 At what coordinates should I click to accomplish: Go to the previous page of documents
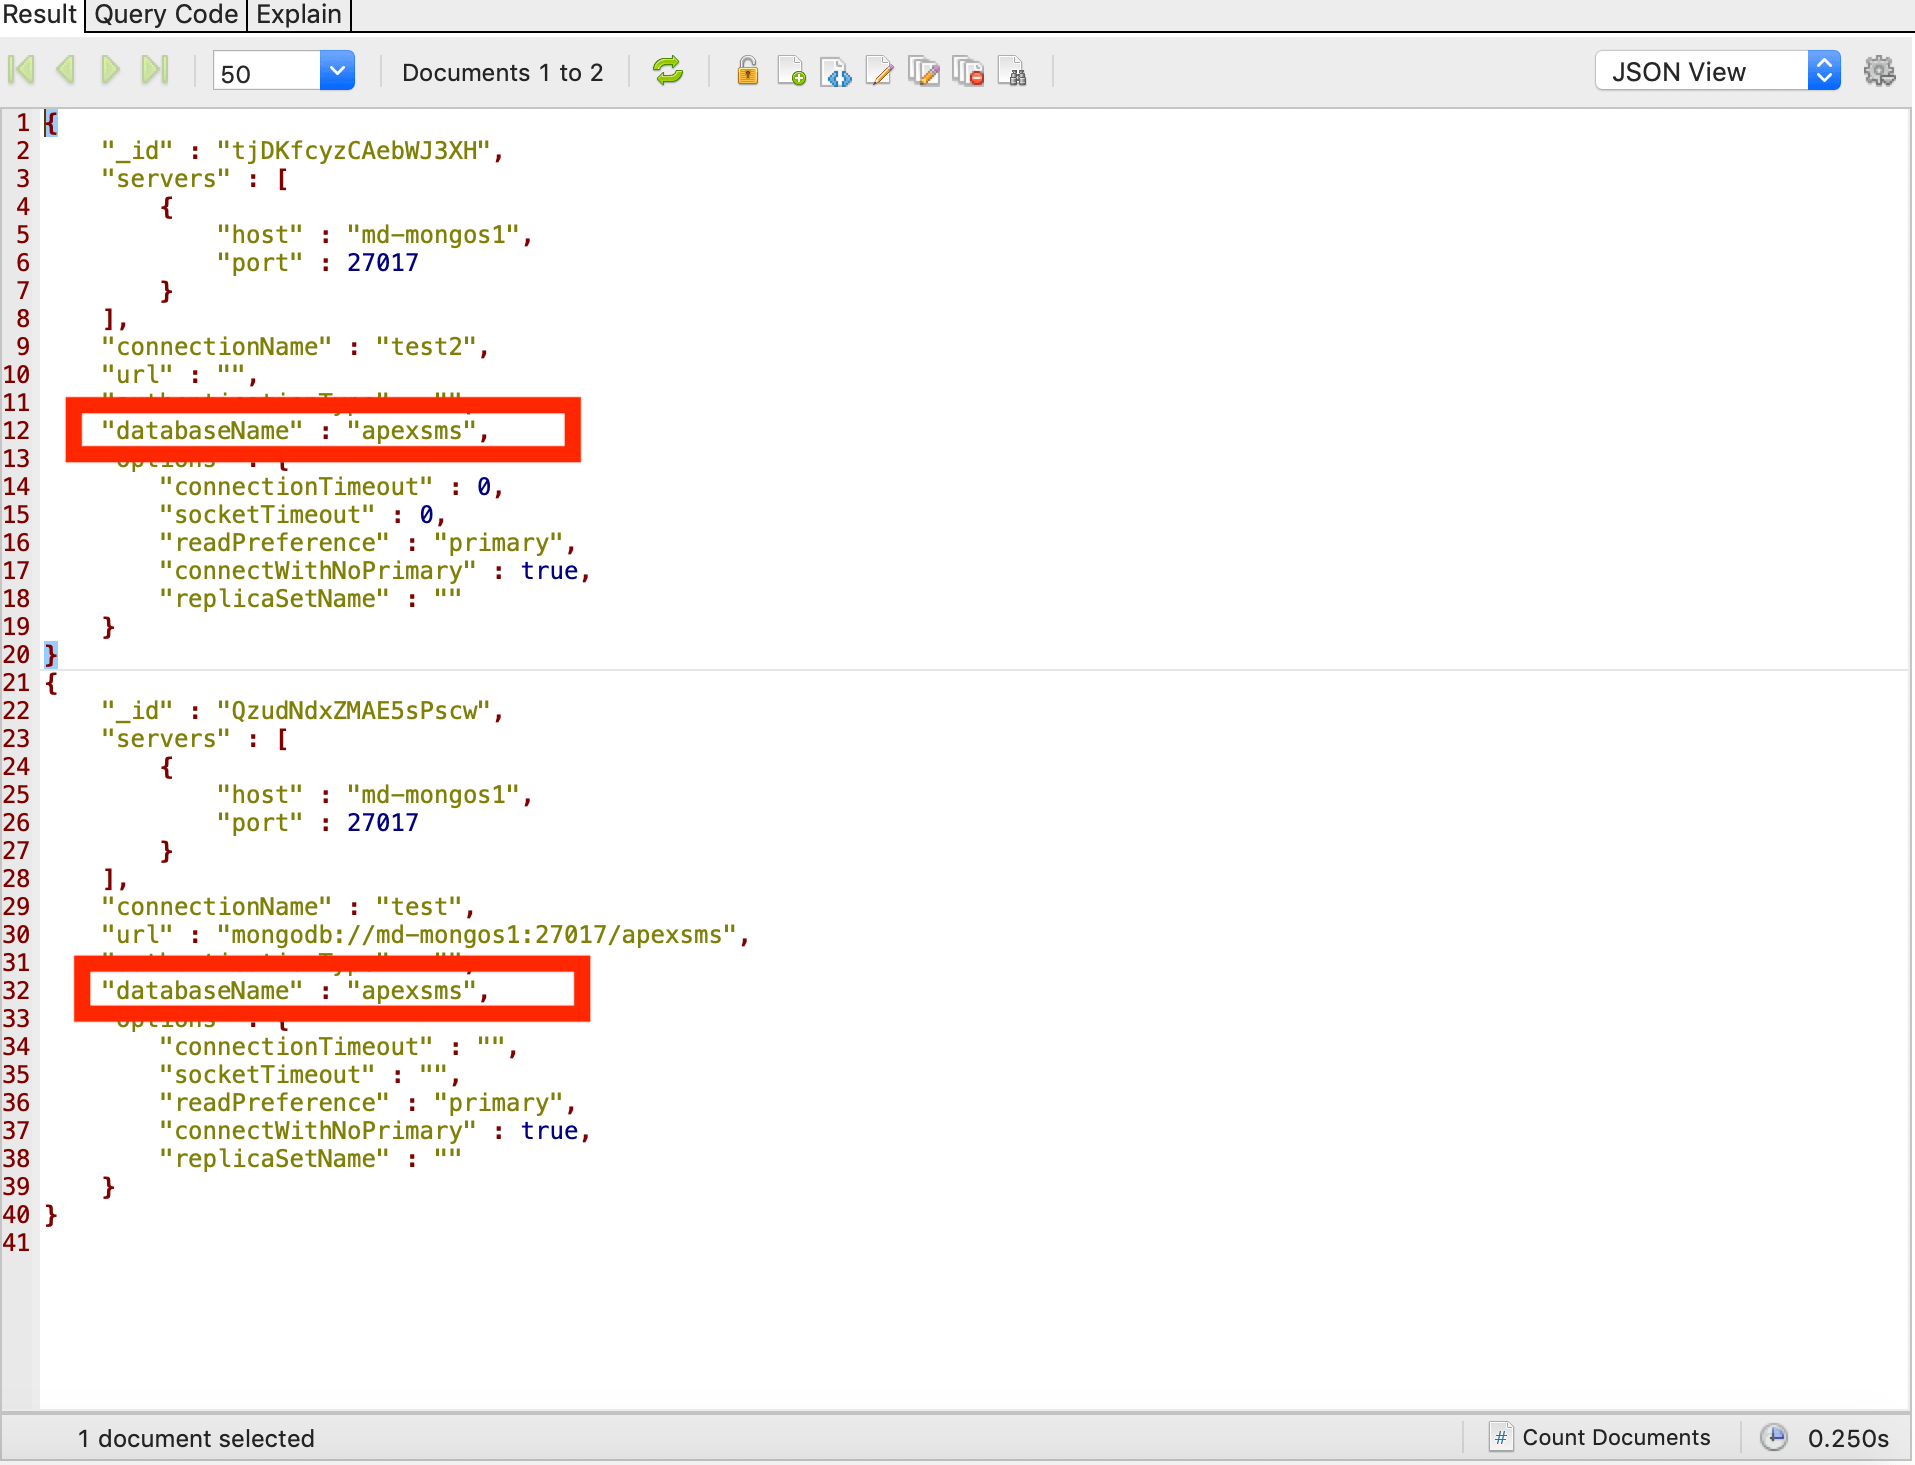click(66, 70)
